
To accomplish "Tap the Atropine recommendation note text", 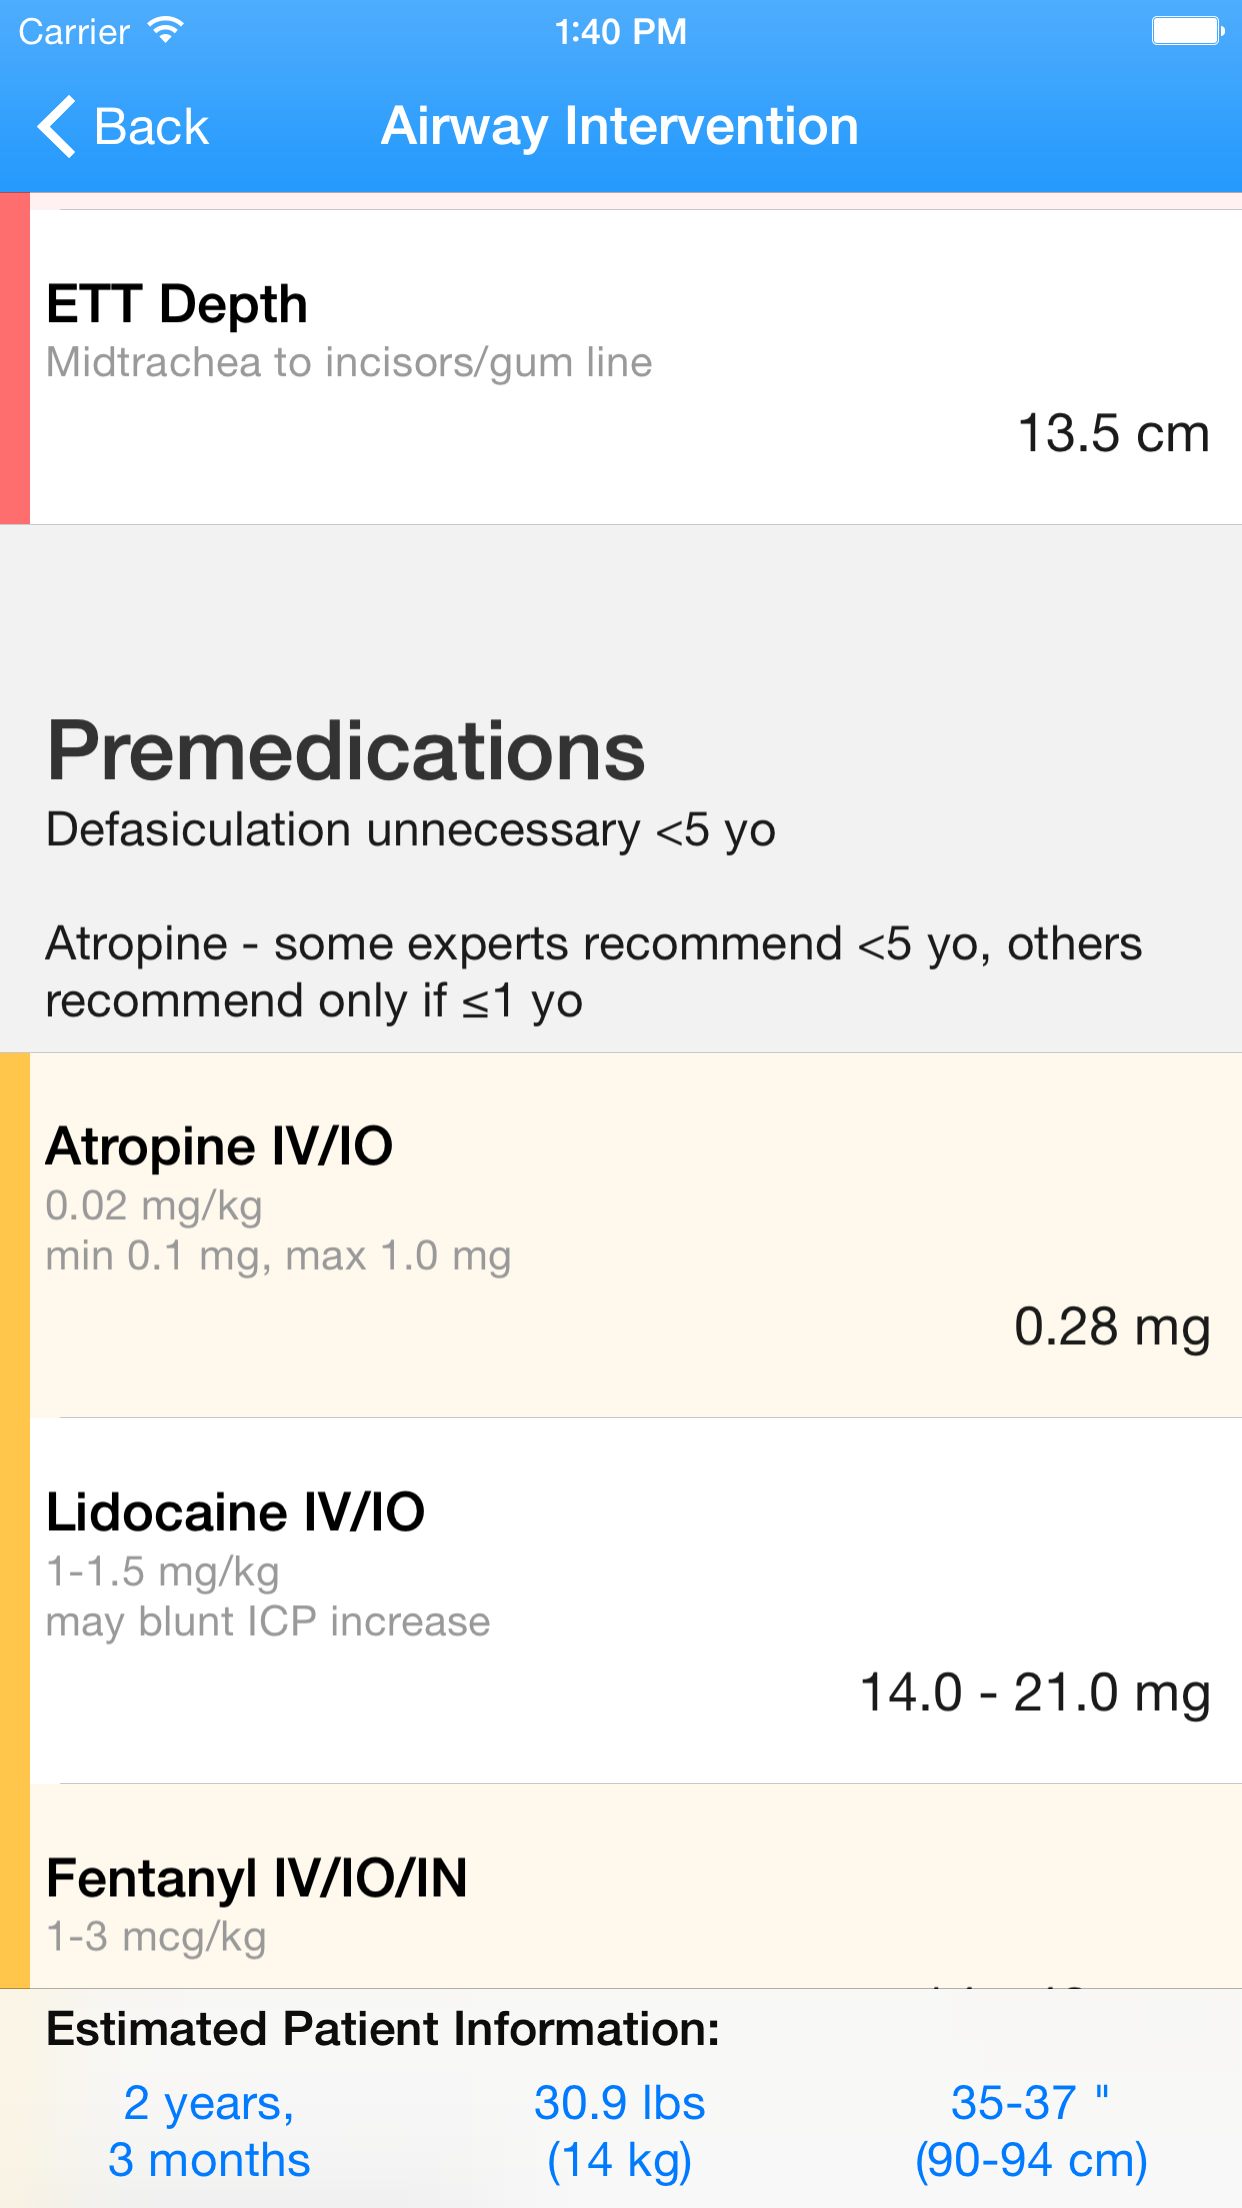I will click(x=594, y=972).
